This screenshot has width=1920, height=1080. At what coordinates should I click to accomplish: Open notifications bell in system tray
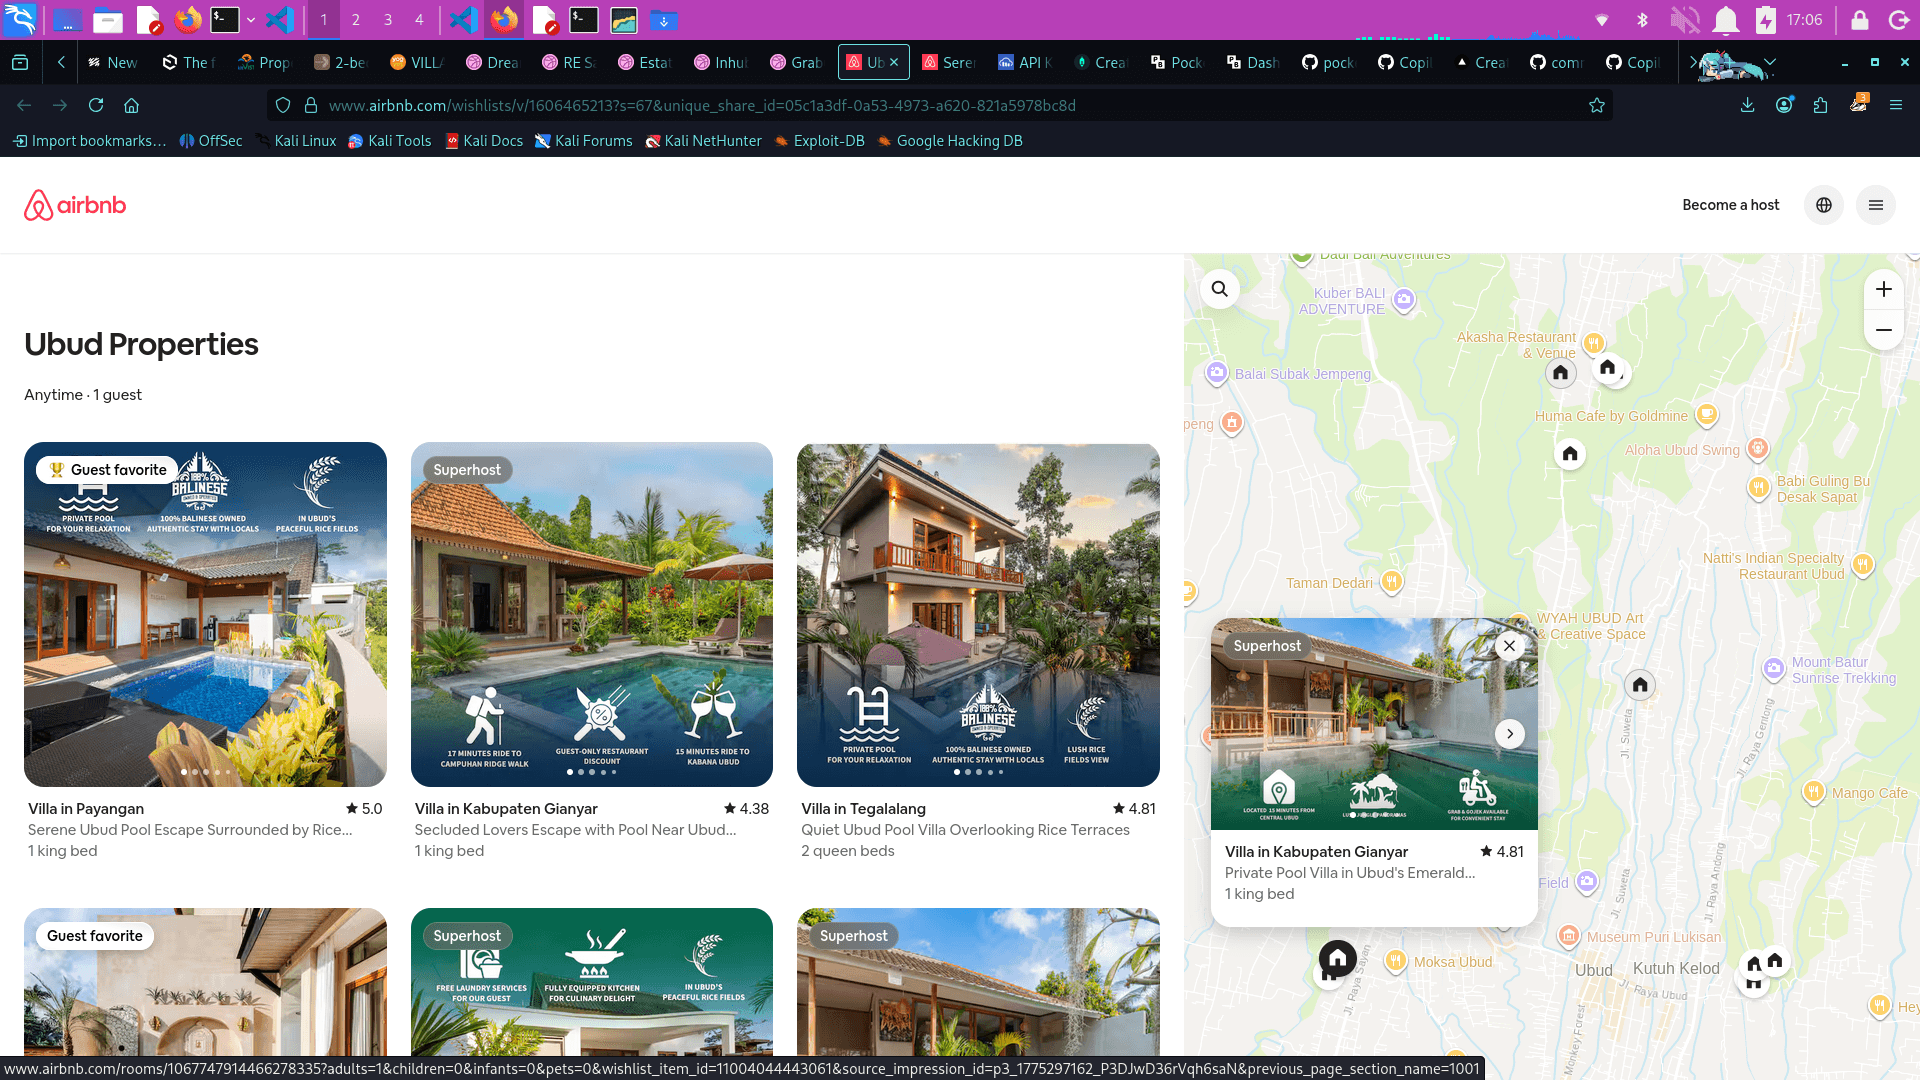(x=1726, y=20)
